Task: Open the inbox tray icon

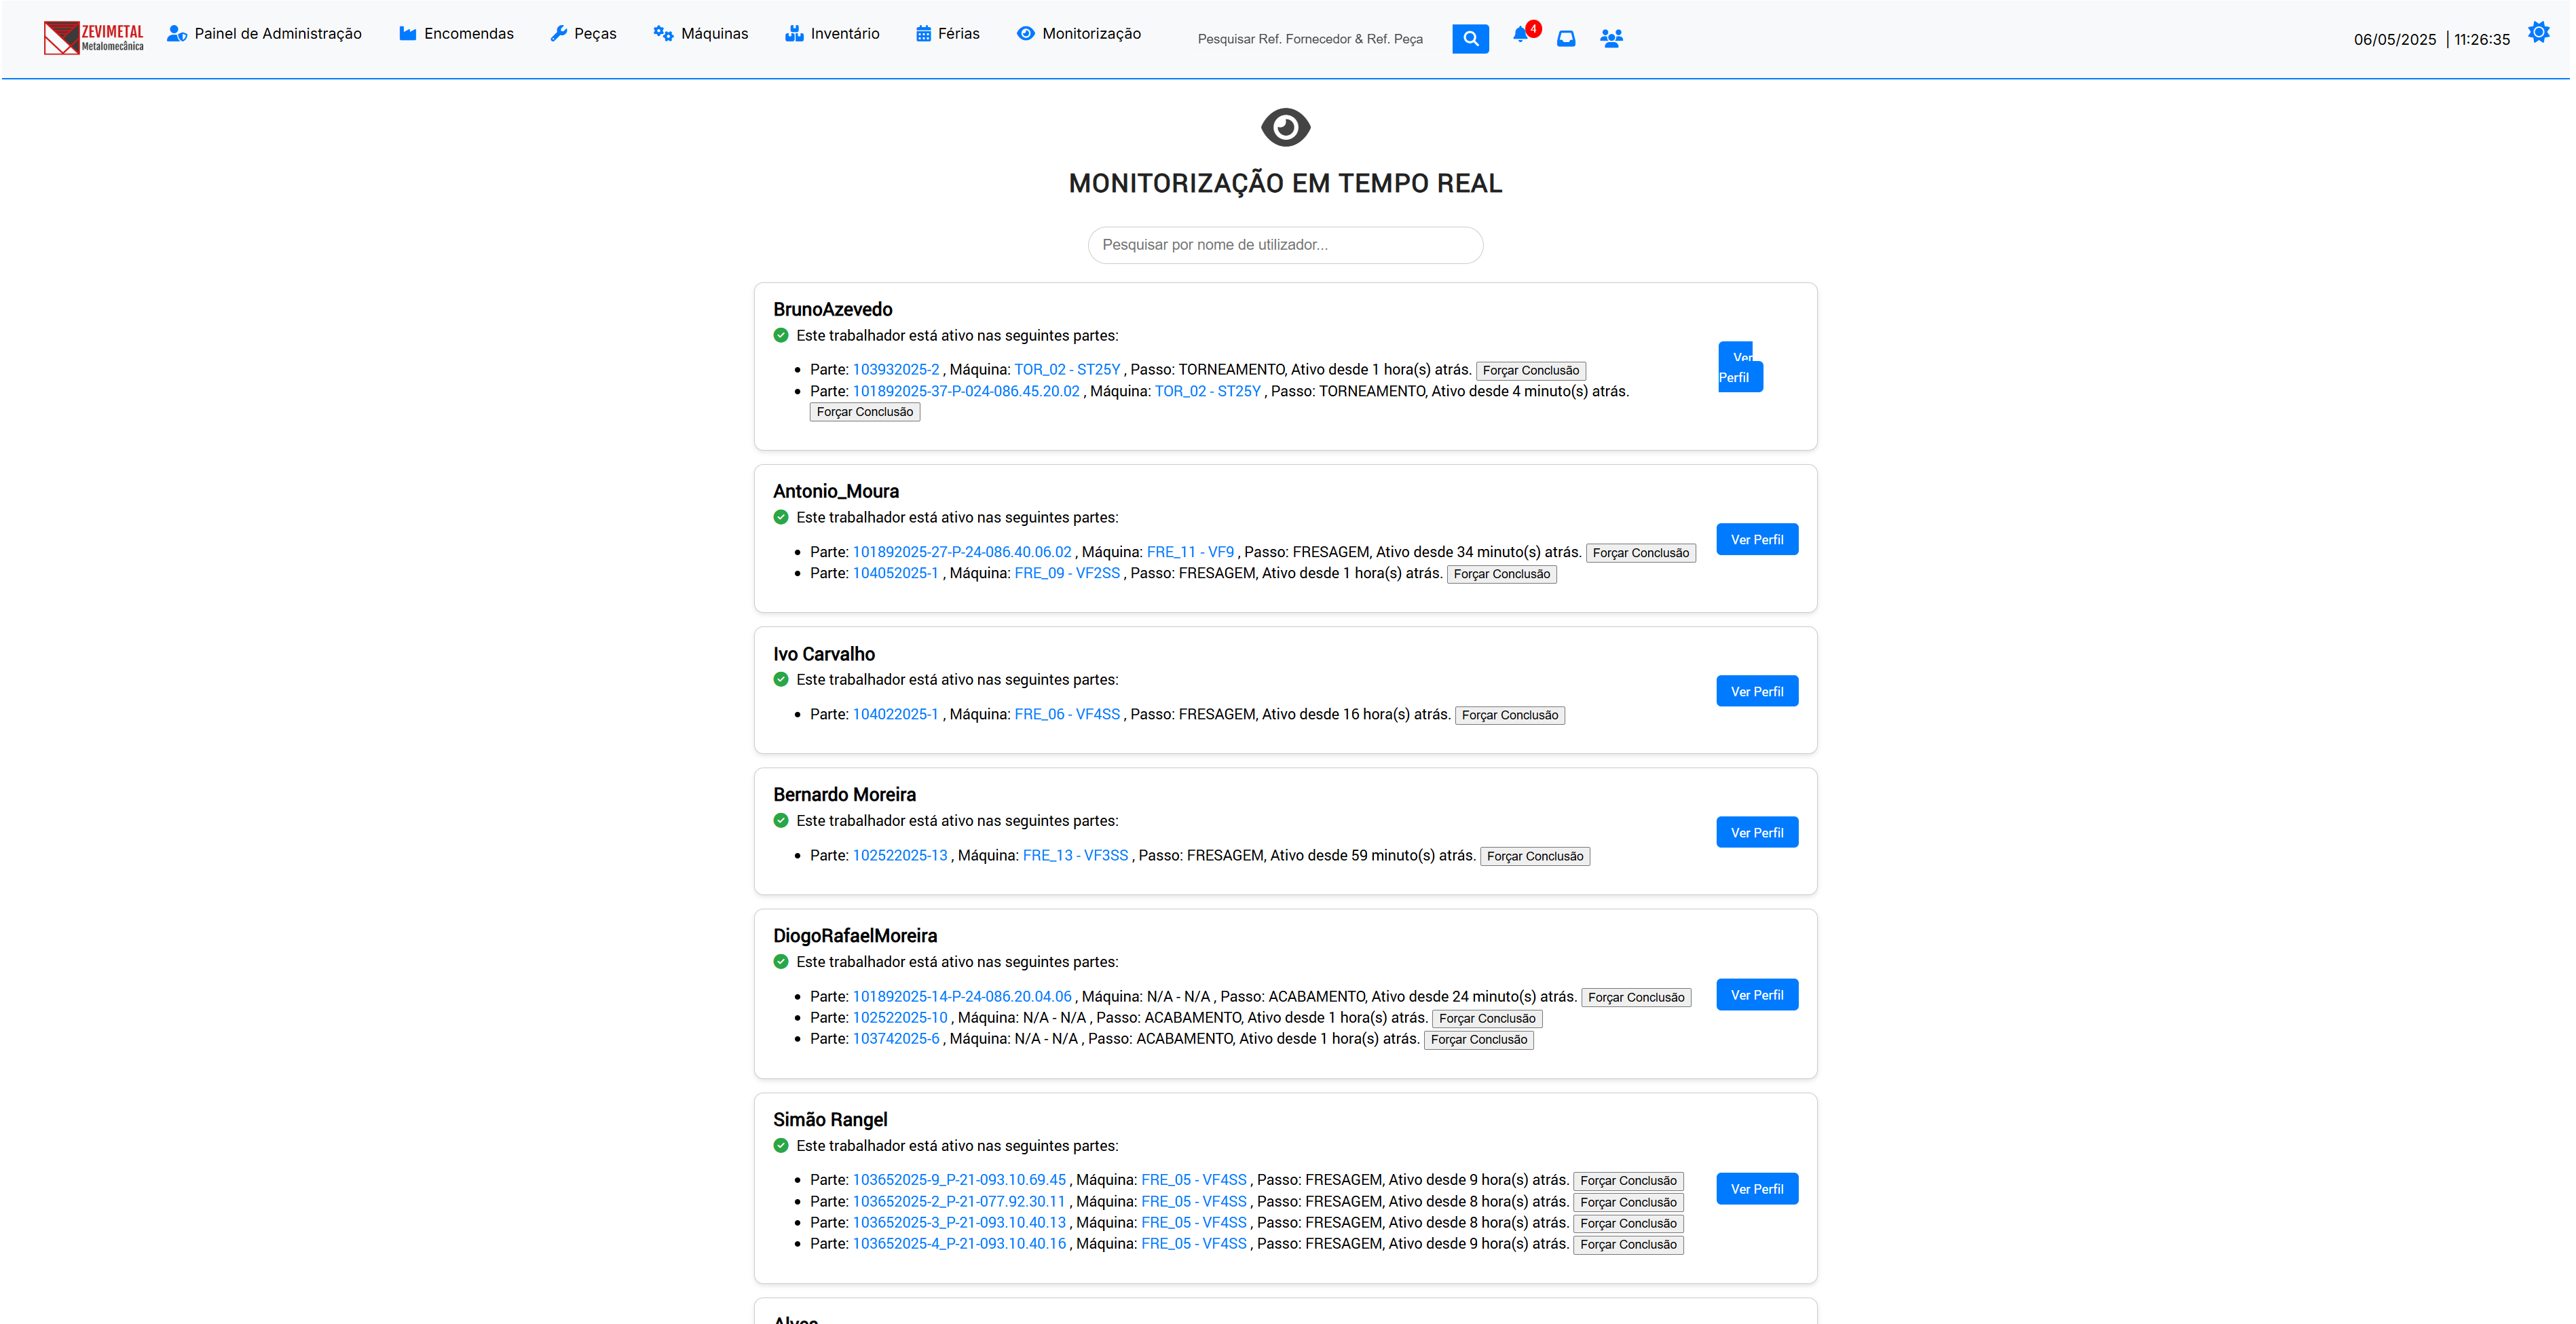Action: (x=1566, y=39)
